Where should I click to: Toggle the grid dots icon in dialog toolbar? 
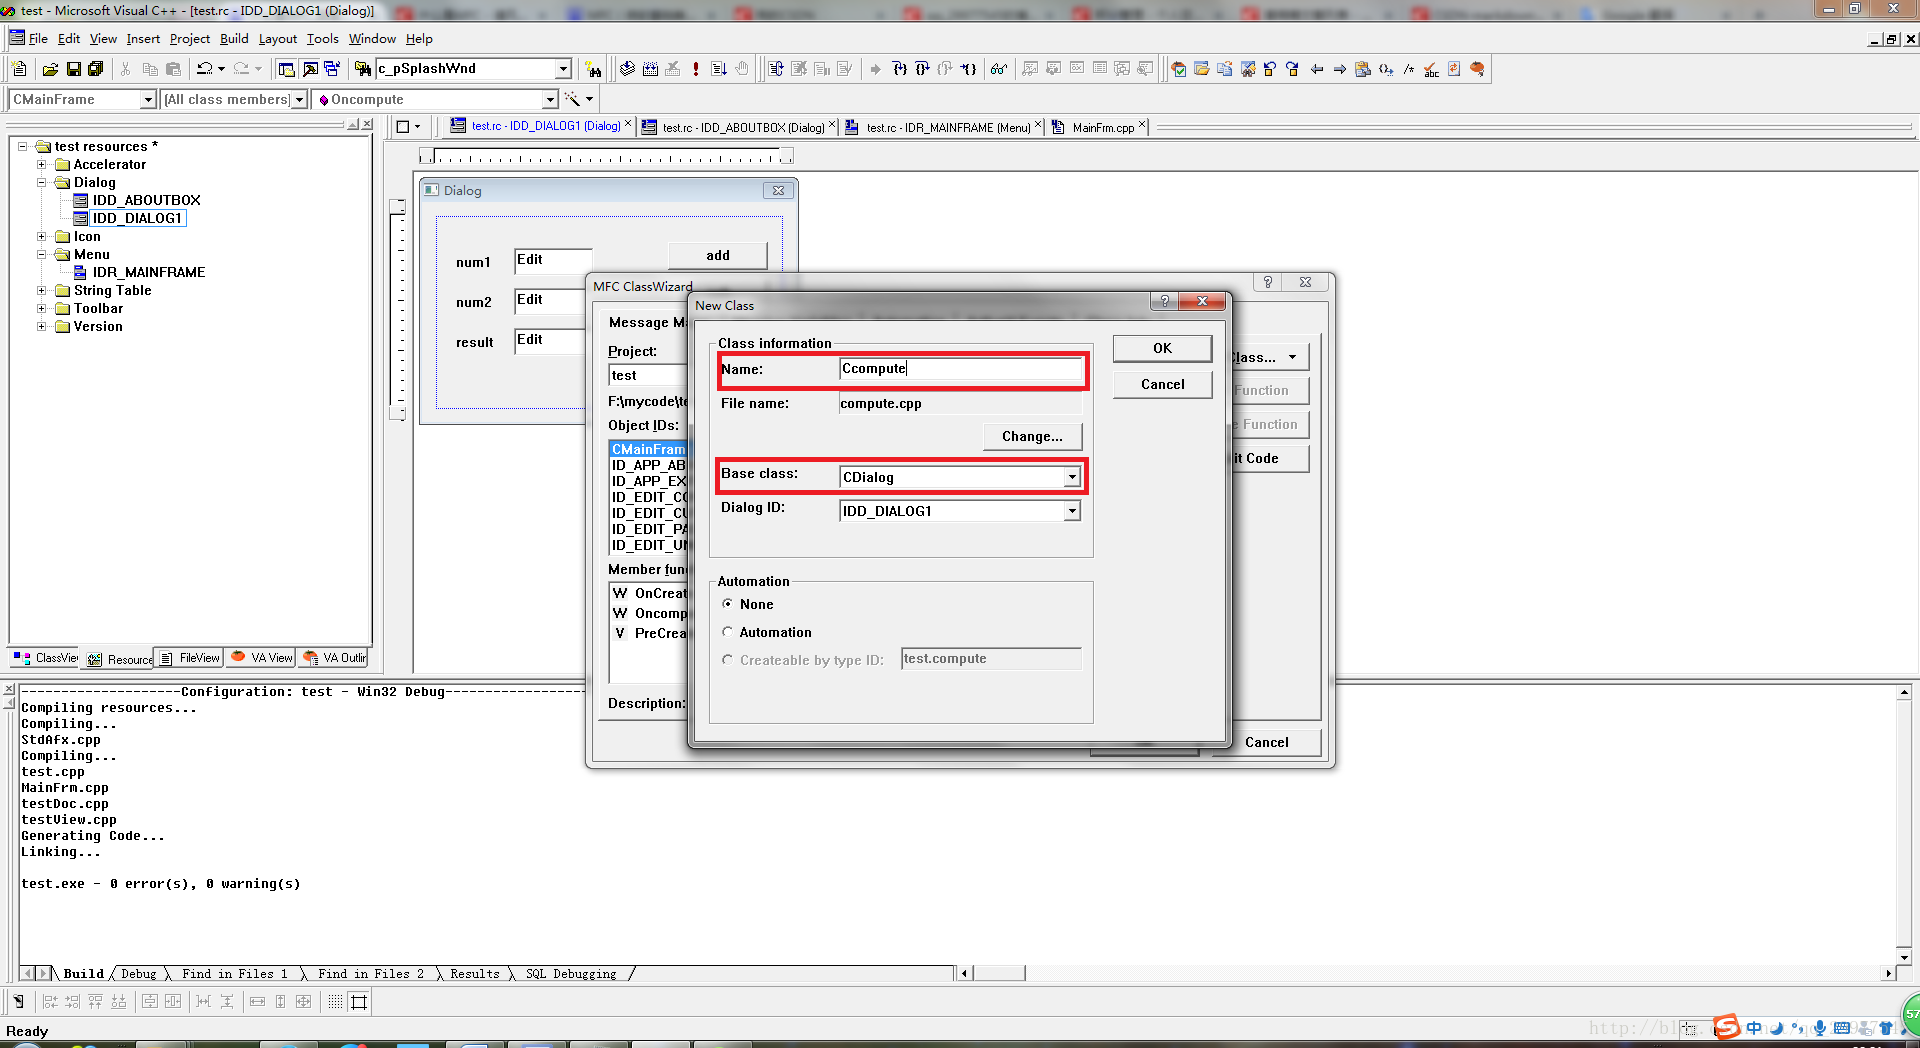pos(335,1001)
